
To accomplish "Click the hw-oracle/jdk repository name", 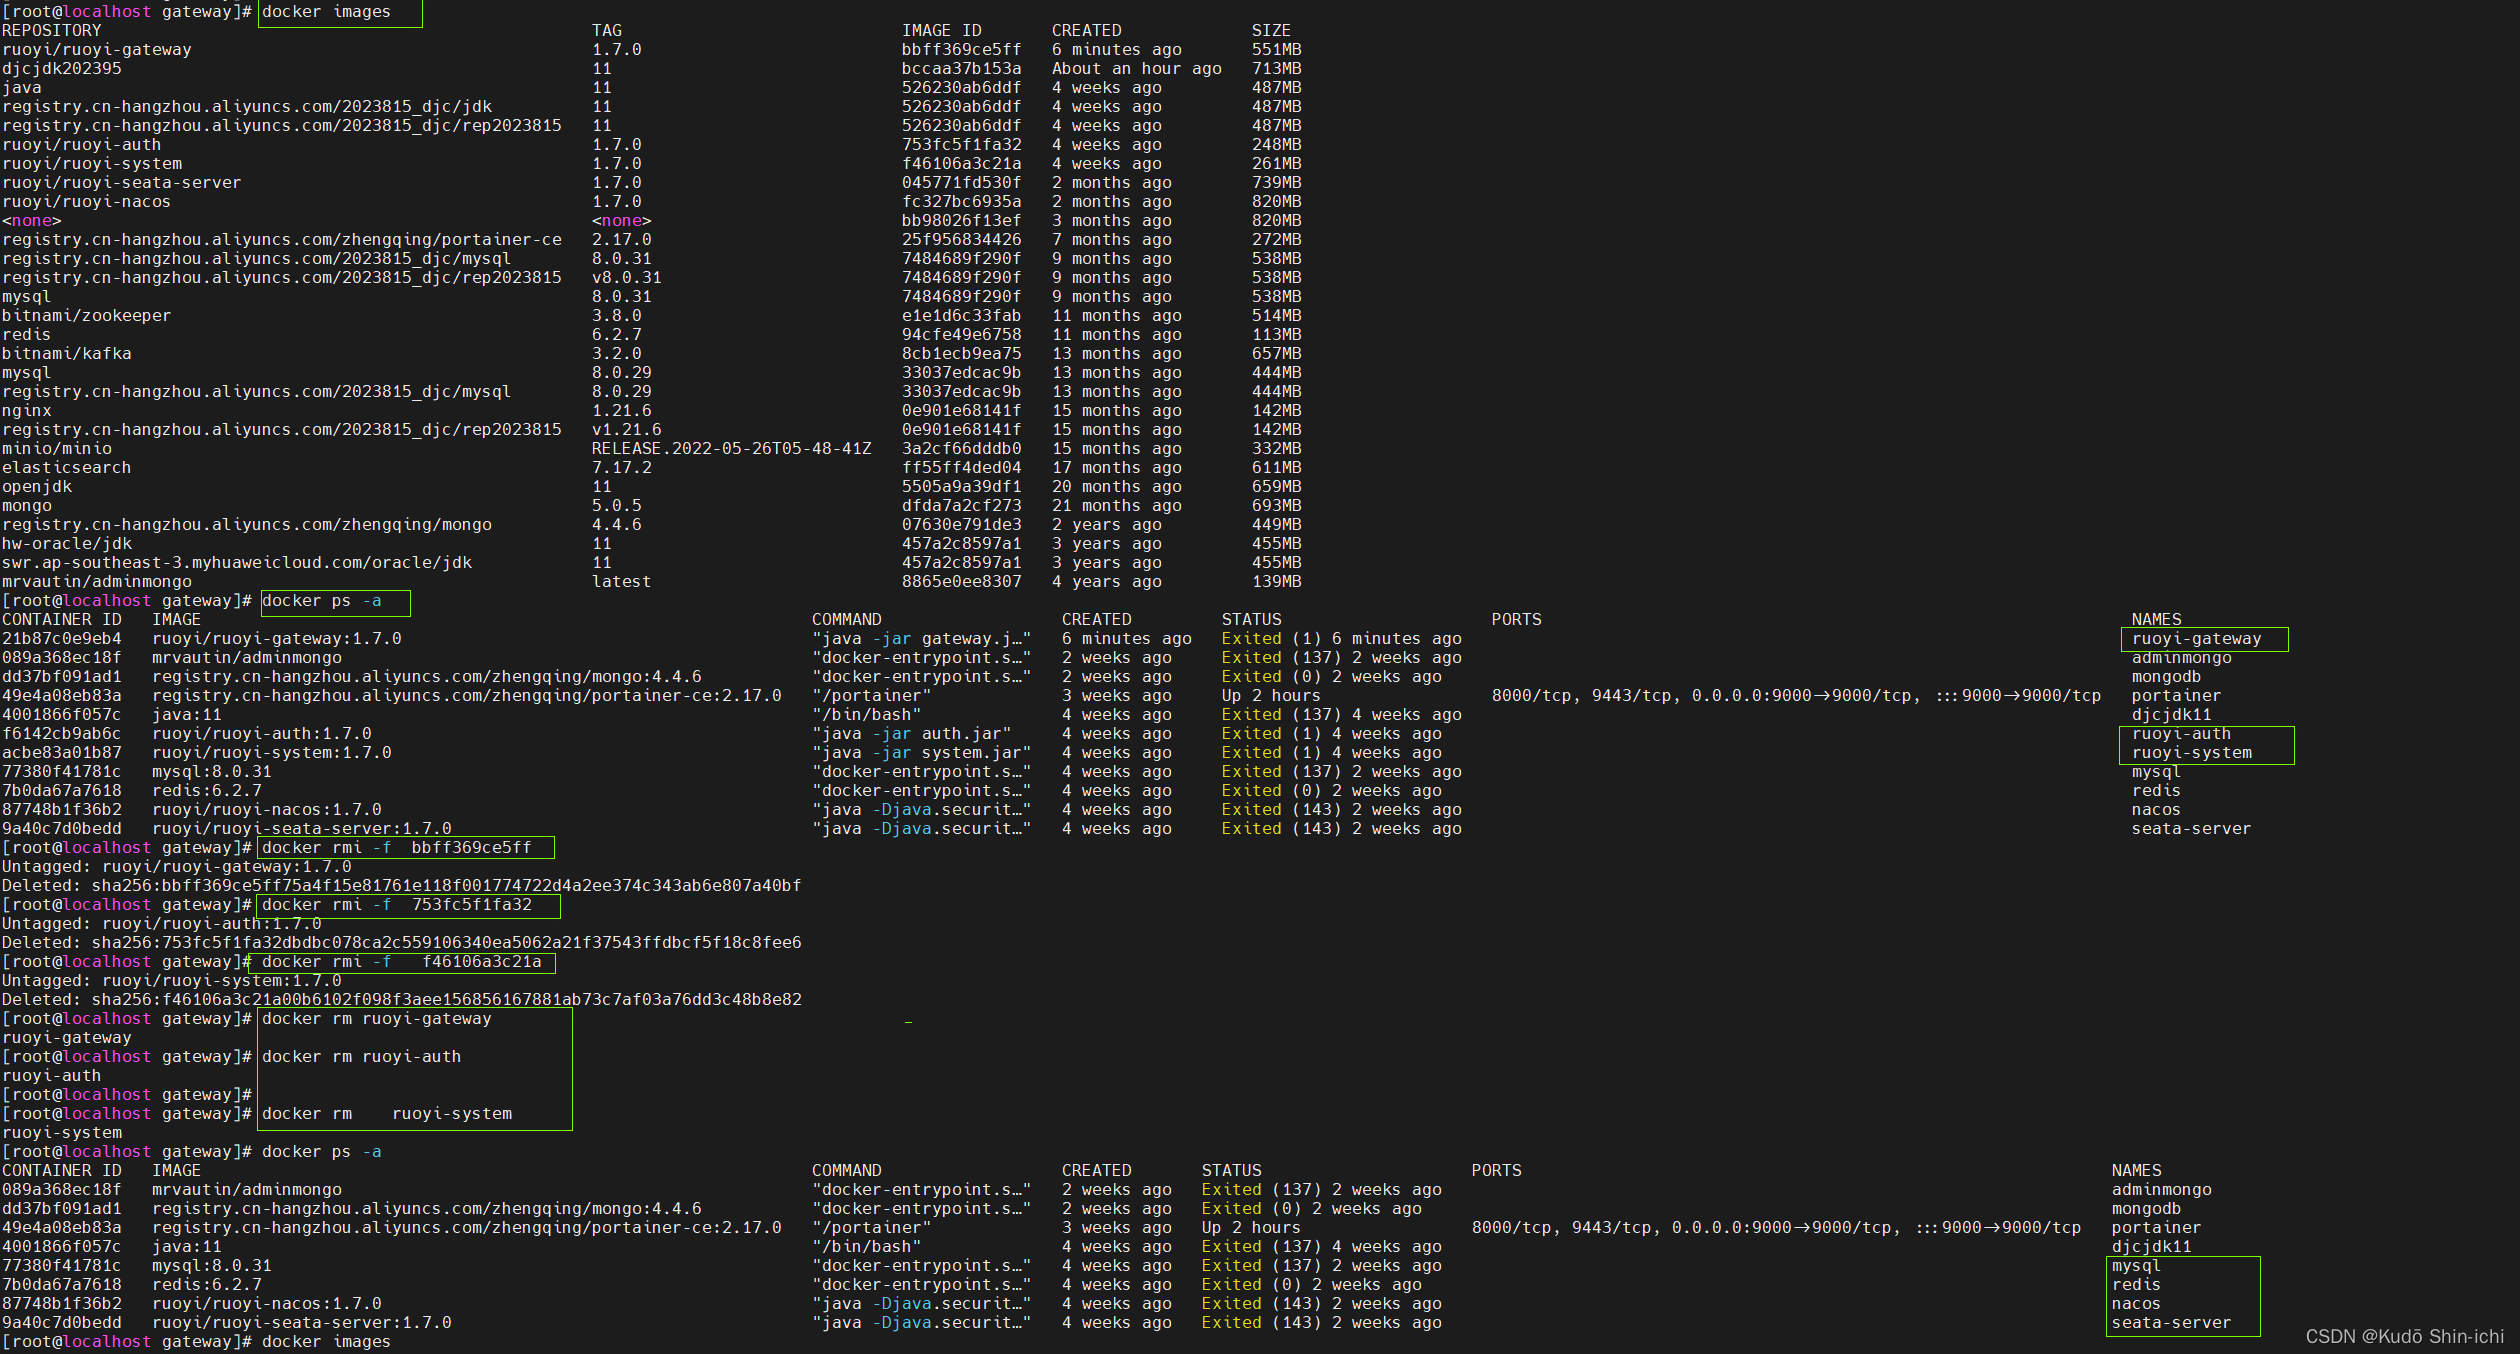I will coord(67,544).
